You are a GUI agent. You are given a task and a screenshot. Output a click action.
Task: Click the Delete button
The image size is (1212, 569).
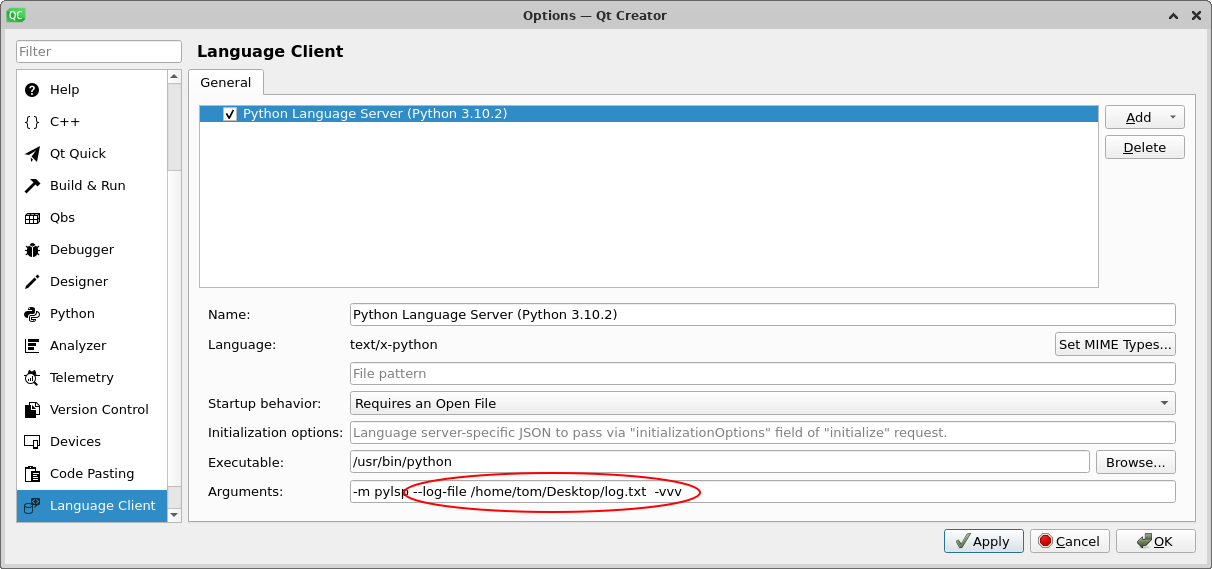(1145, 147)
